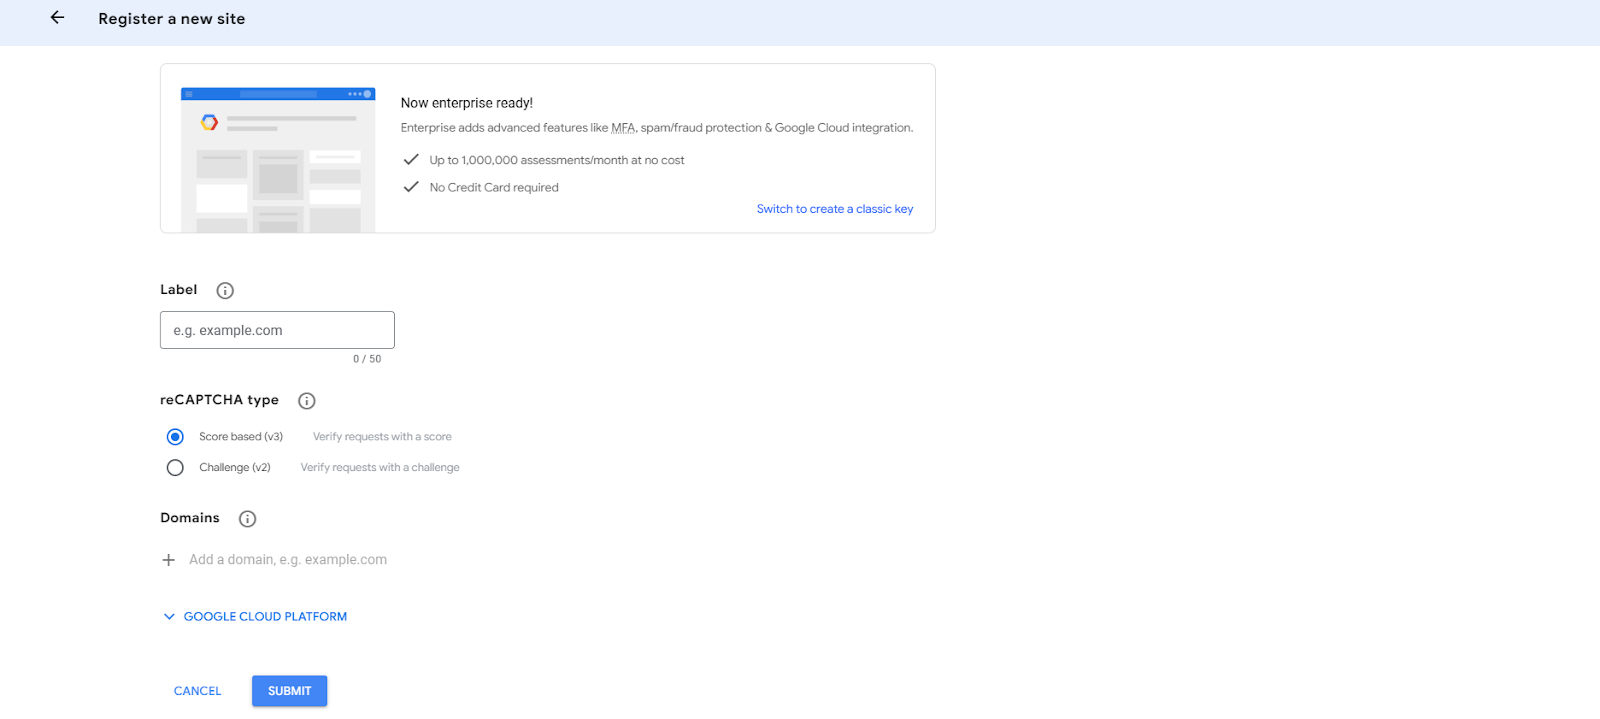Viewport: 1600px width, 719px height.
Task: Click Switch to create a classic key
Action: click(x=835, y=209)
